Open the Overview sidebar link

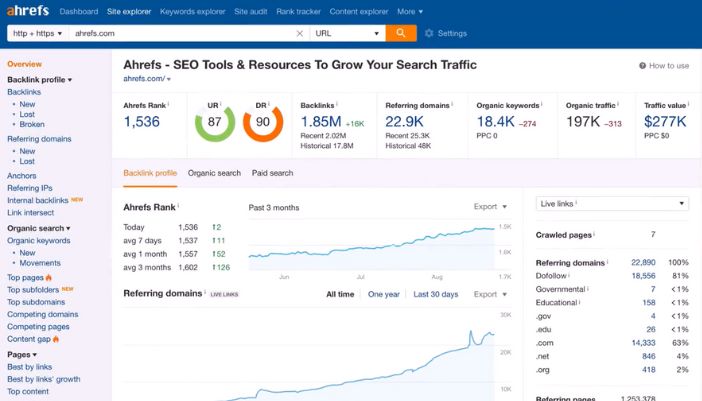(24, 64)
